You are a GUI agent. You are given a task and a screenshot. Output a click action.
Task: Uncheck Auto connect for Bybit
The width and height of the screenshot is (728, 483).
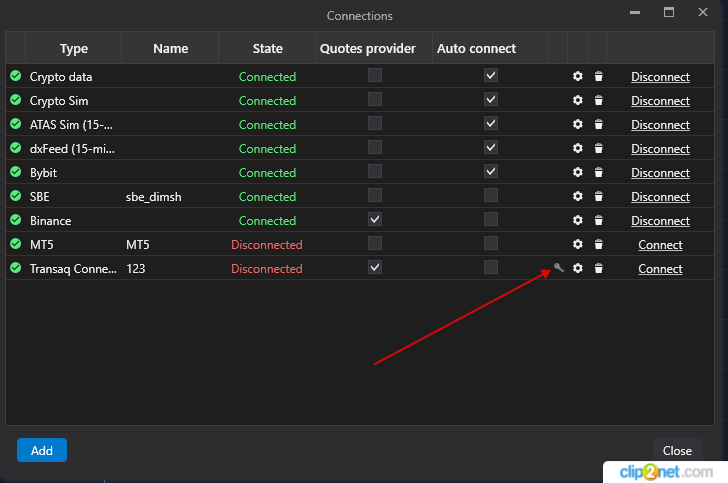pyautogui.click(x=491, y=171)
